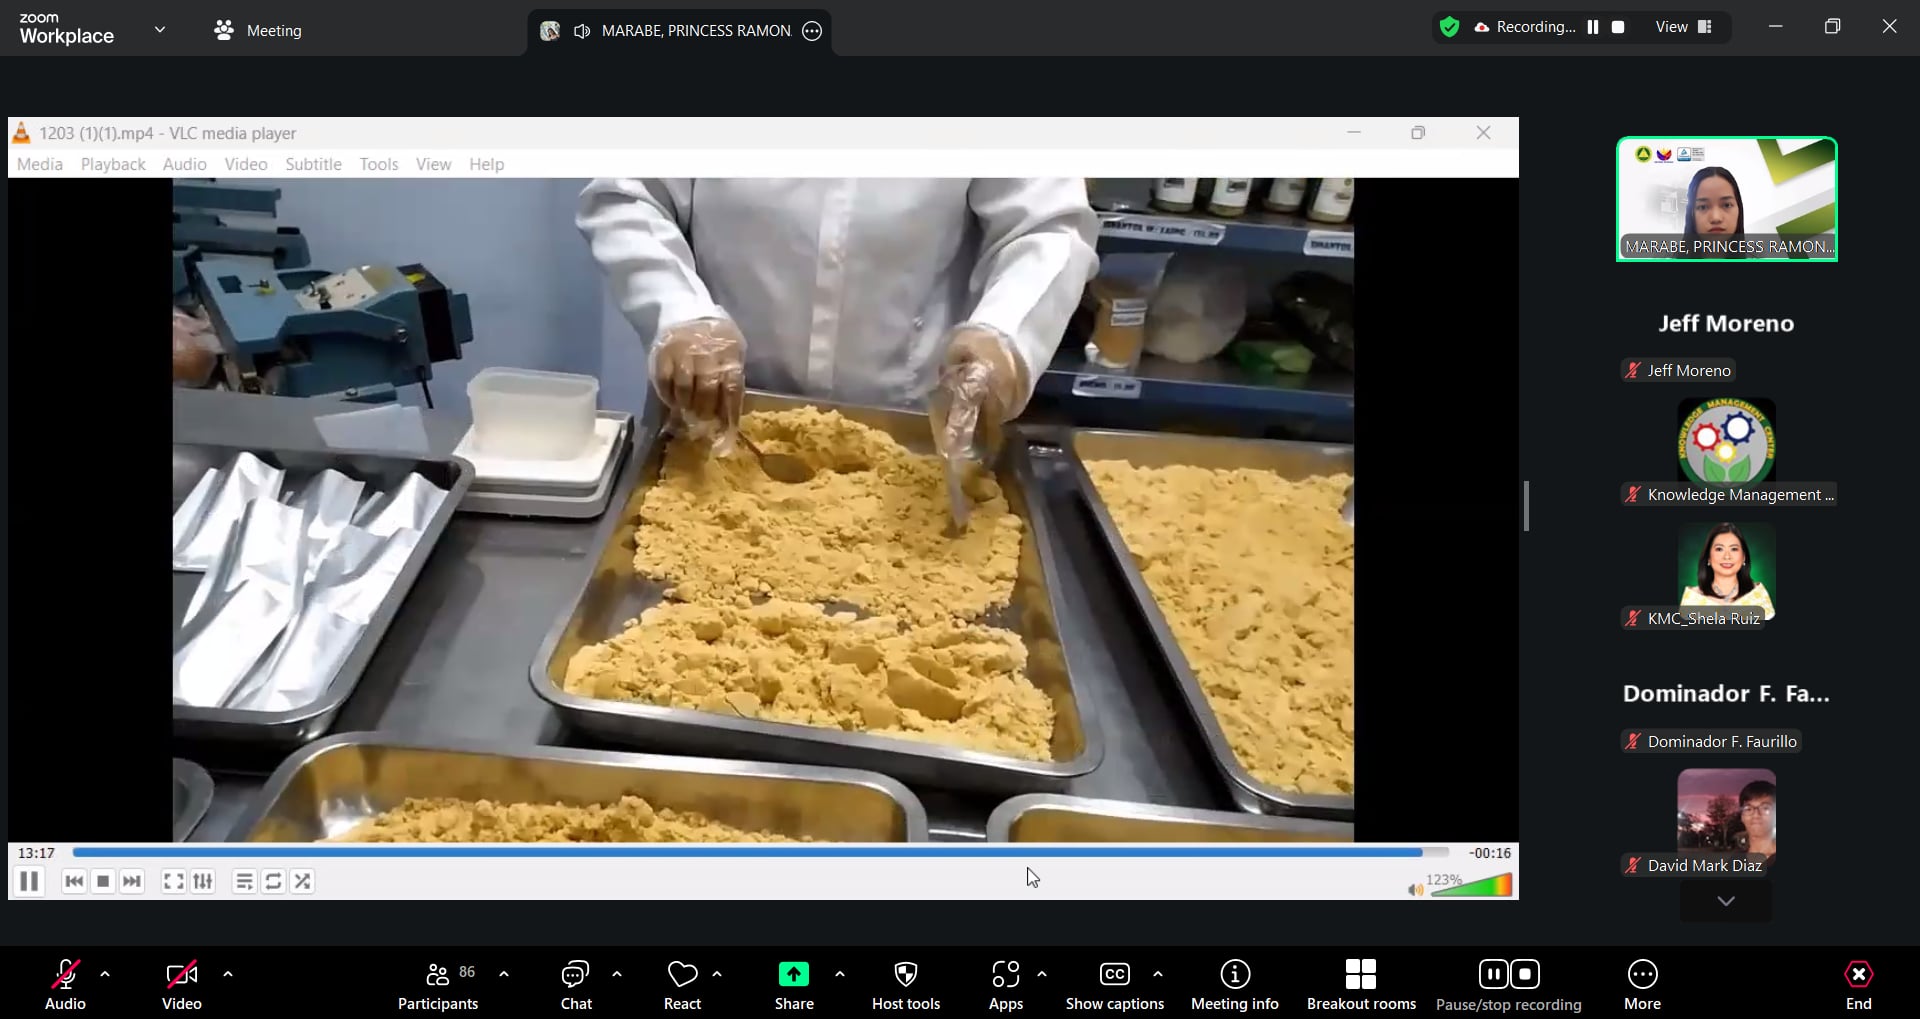The height and width of the screenshot is (1020, 1920).
Task: Open the Apps panel
Action: [x=1005, y=985]
